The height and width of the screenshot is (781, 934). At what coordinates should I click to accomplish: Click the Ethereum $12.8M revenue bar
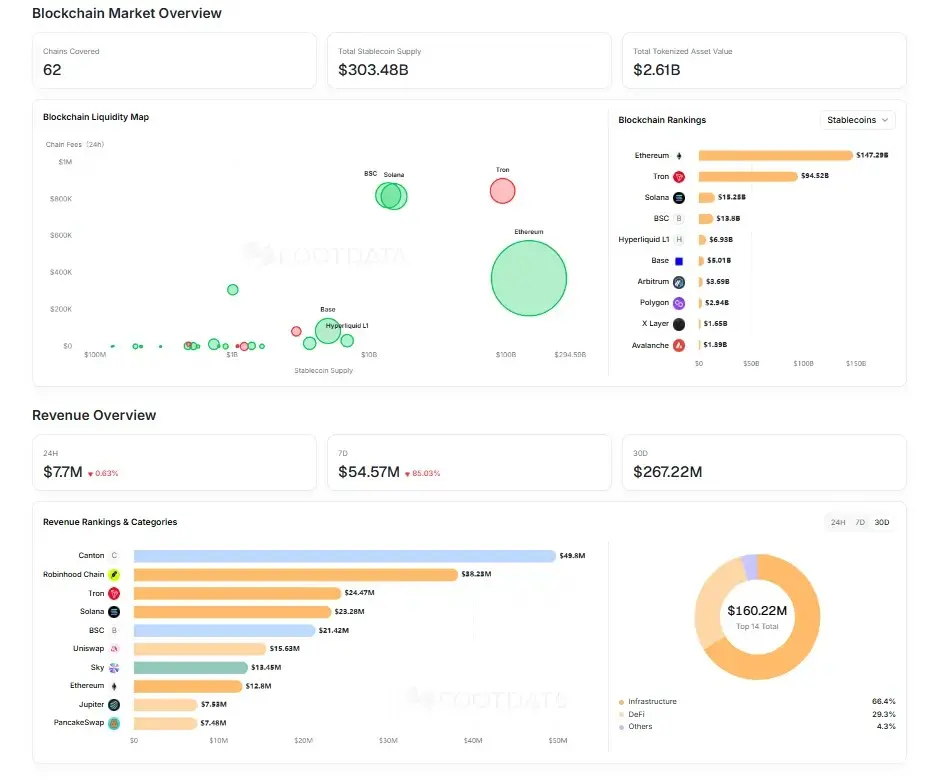coord(188,686)
